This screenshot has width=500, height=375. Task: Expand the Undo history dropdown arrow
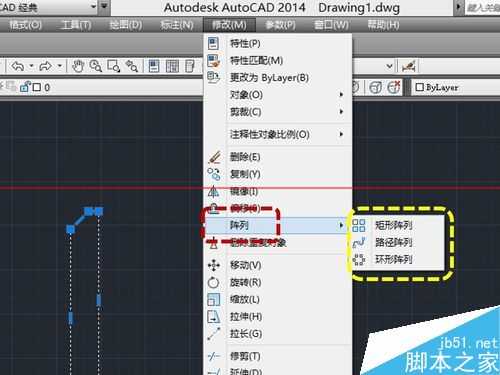31,66
